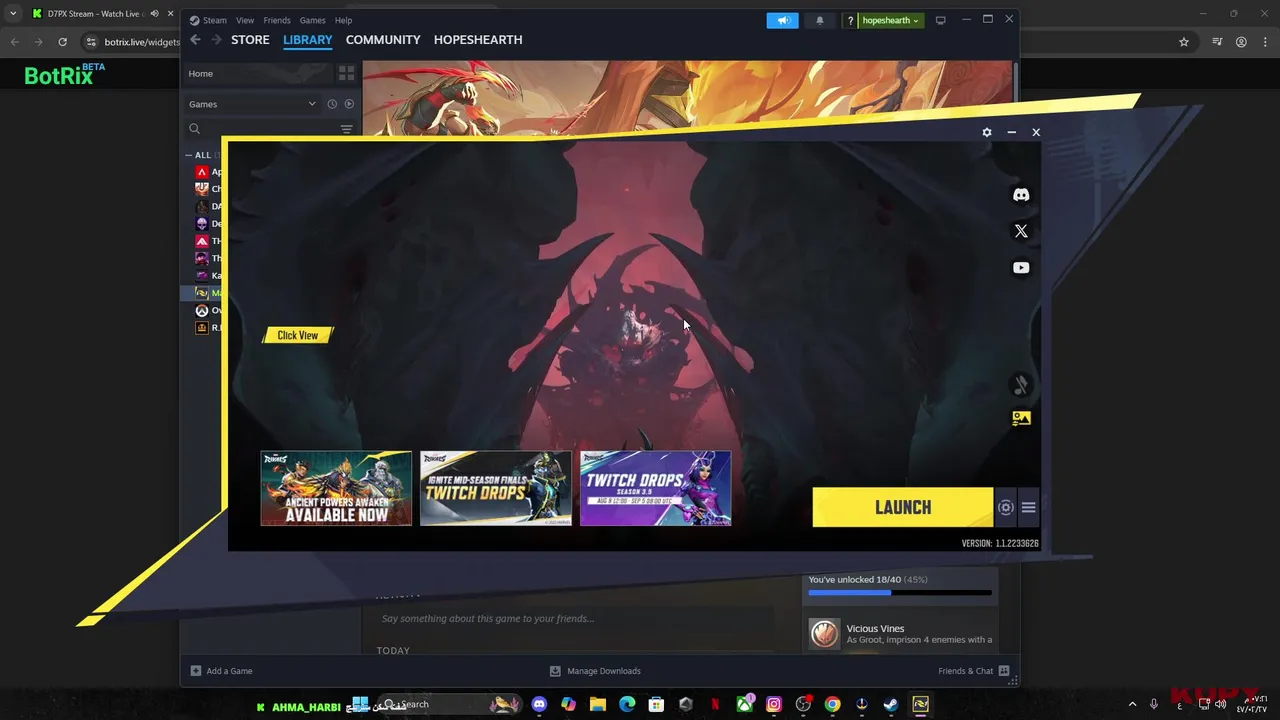Open Twitch Drops Season 3.5 banner
The image size is (1280, 720).
coord(656,488)
